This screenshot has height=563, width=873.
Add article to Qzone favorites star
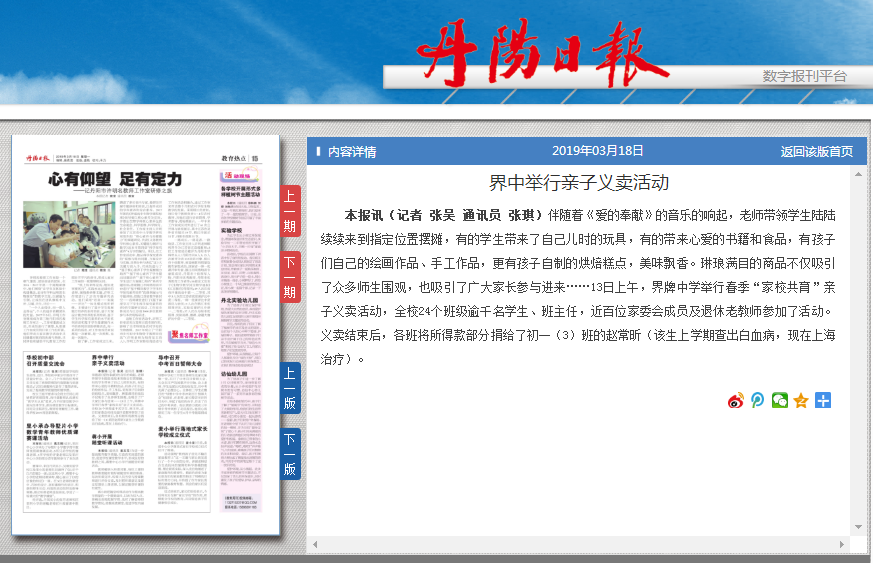coord(801,400)
